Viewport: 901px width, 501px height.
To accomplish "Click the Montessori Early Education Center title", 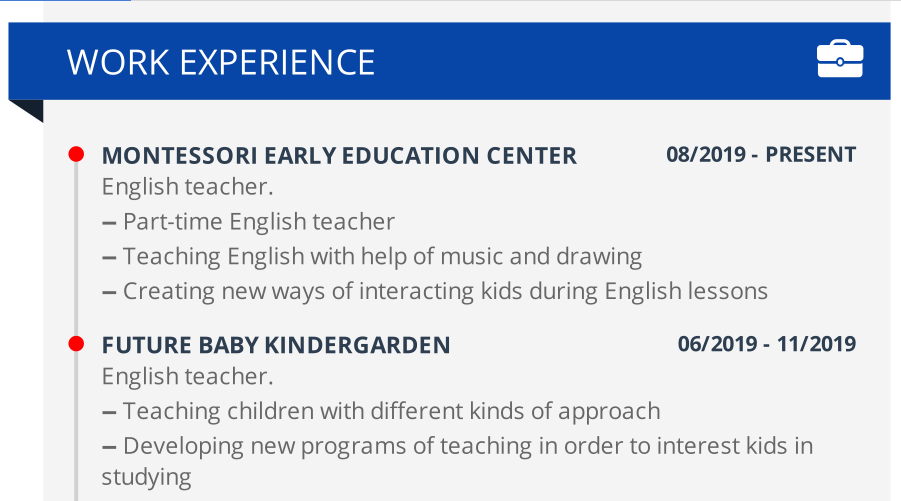I will point(339,156).
